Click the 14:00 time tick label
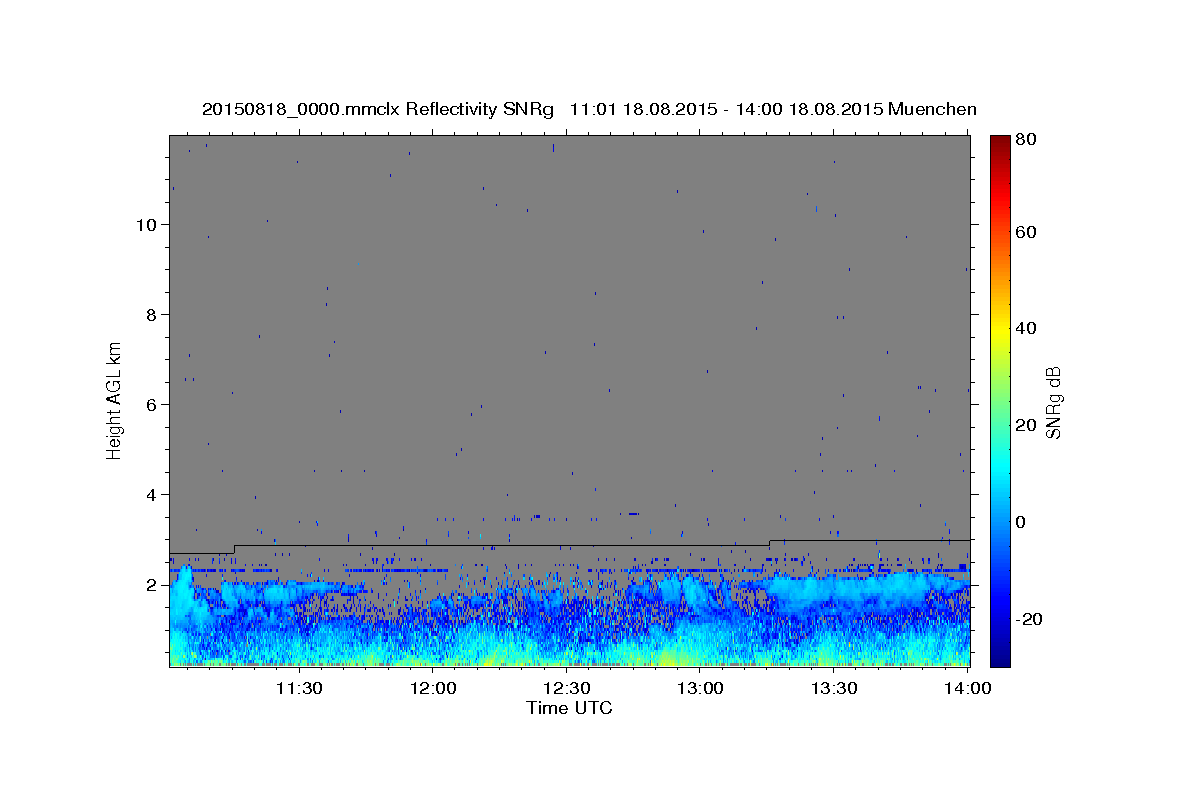Screen dimensions: 1200x800 [967, 689]
